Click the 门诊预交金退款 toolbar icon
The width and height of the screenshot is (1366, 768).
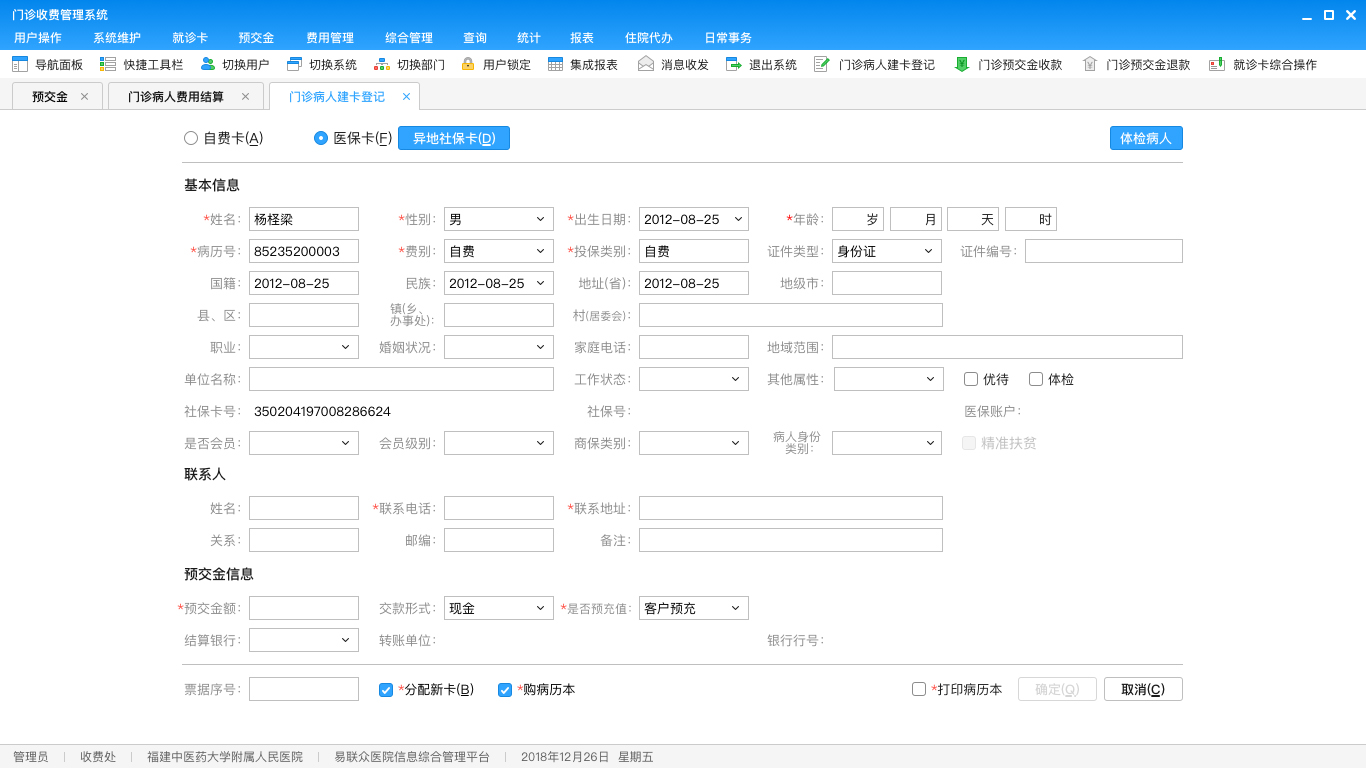1090,64
